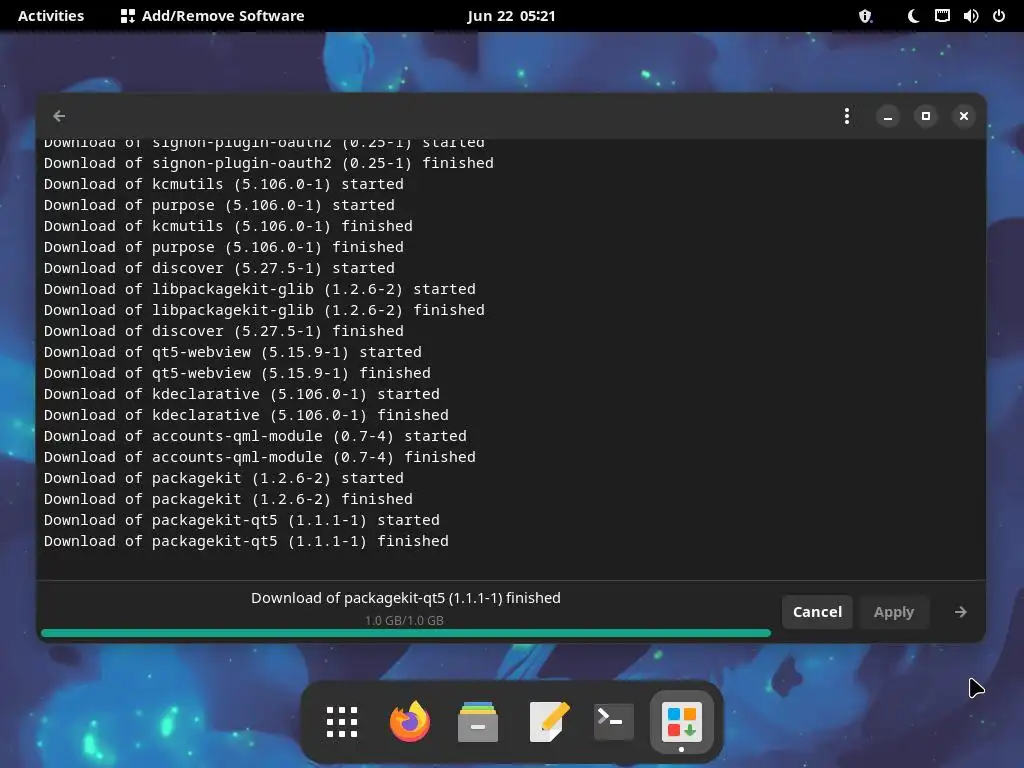Click log line 'packagekit-qt5 (1.1.1-1) finished'

246,541
